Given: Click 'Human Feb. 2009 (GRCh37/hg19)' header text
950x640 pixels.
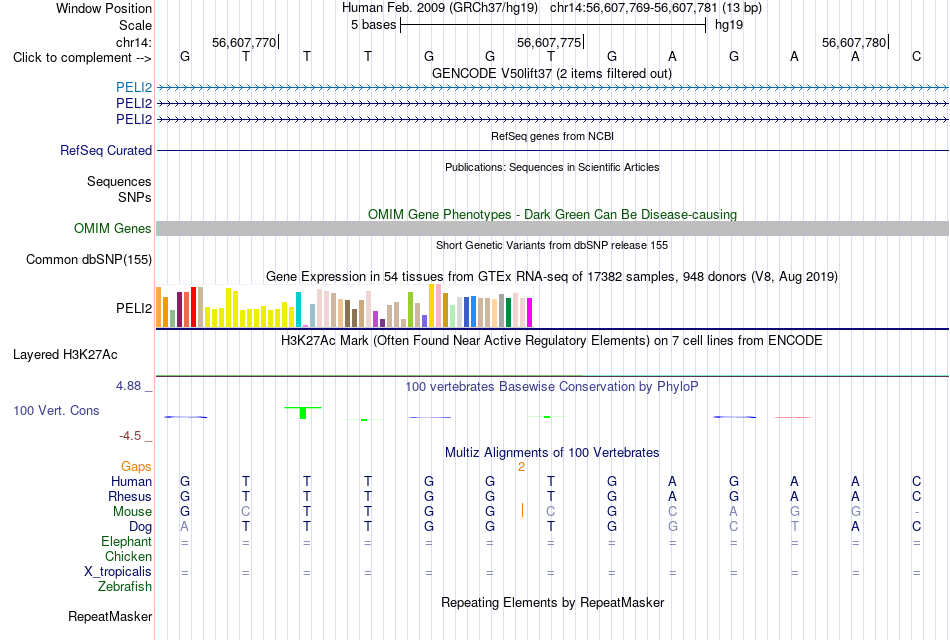Looking at the screenshot, I should coord(440,8).
